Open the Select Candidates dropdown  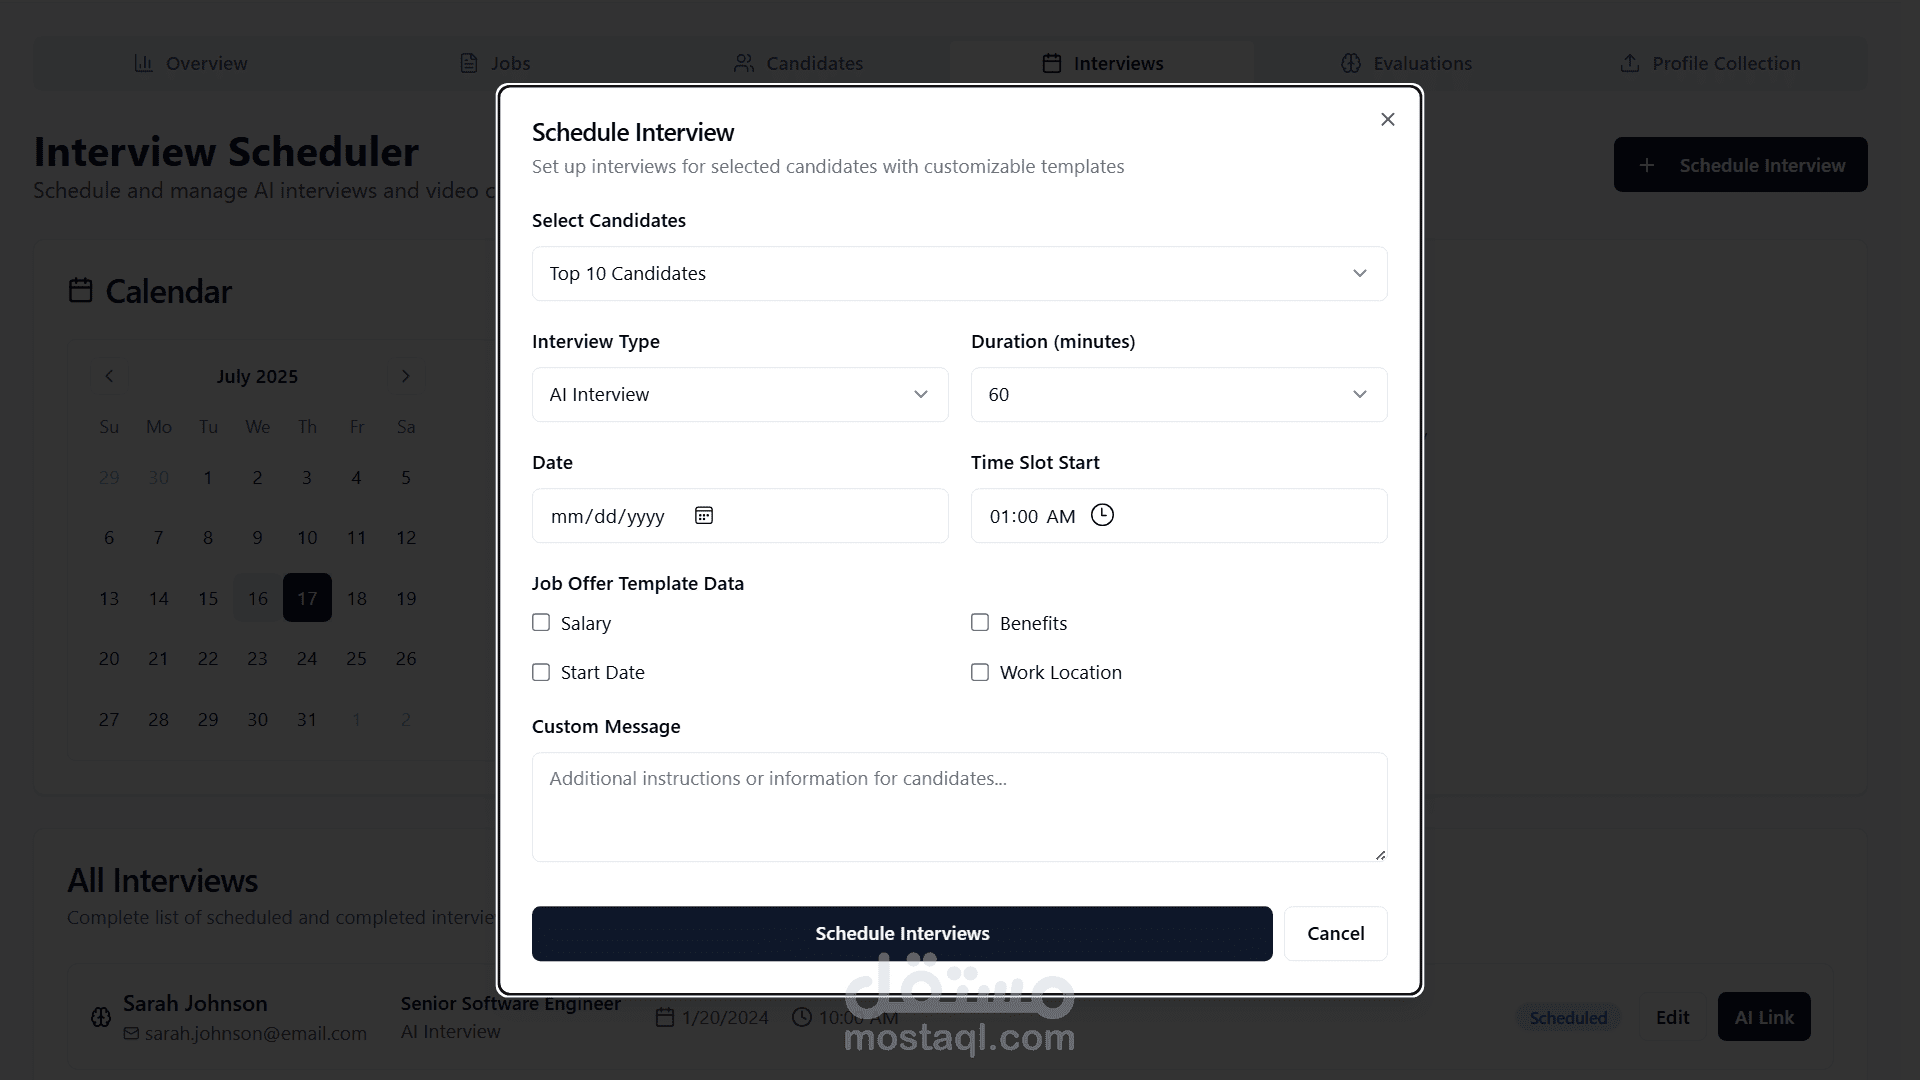coord(959,273)
